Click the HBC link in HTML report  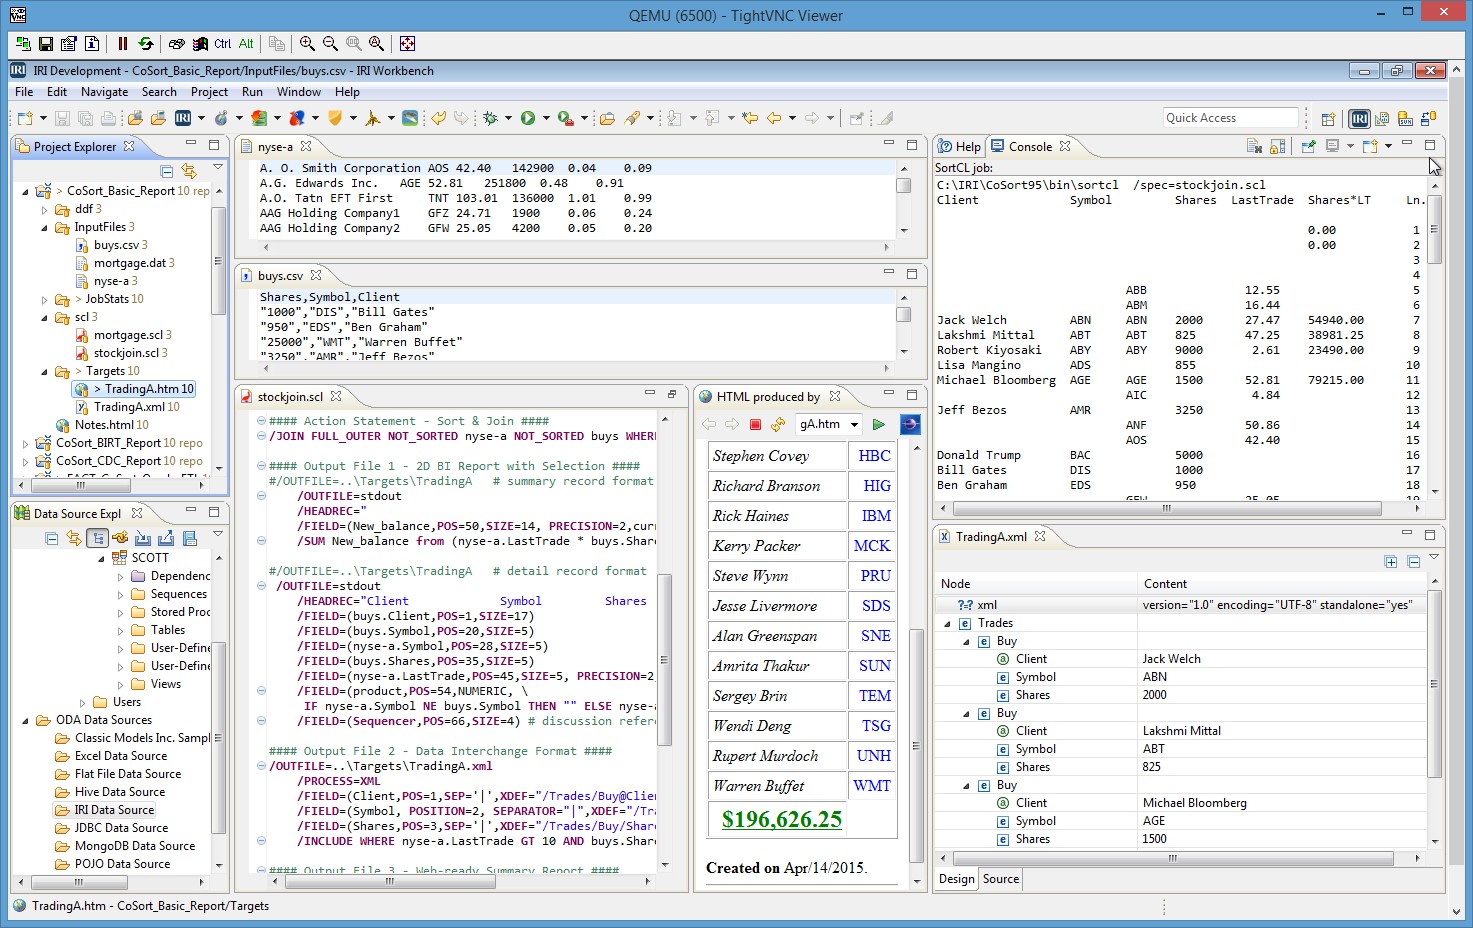tap(874, 456)
